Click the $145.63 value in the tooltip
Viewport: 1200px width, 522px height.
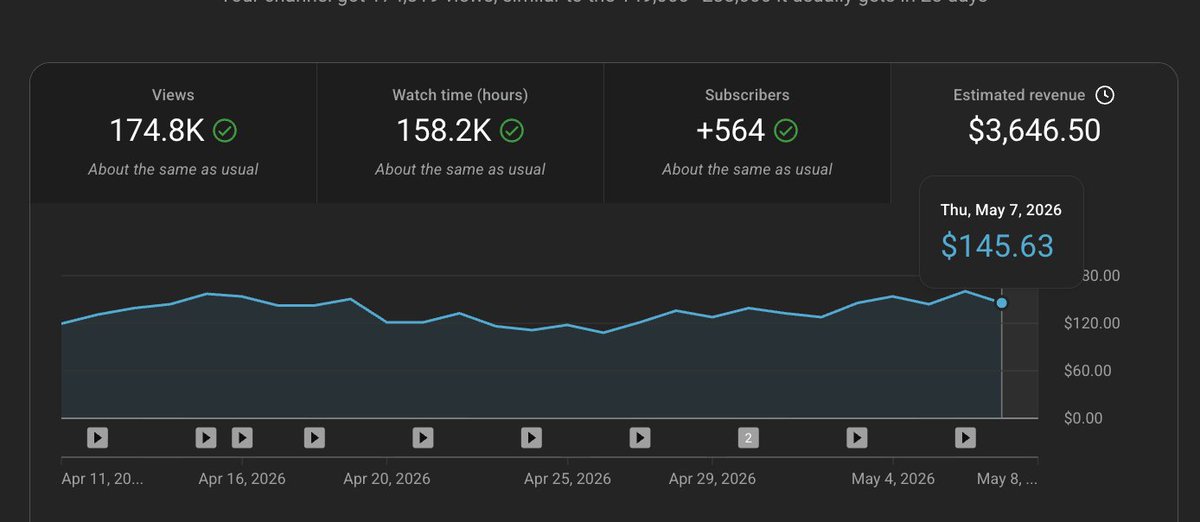[998, 246]
